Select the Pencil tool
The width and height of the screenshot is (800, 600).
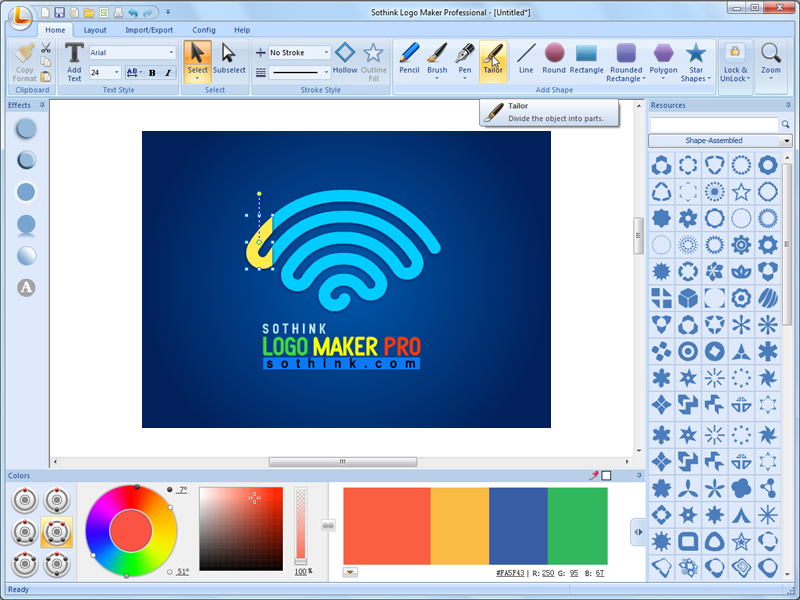[x=409, y=60]
